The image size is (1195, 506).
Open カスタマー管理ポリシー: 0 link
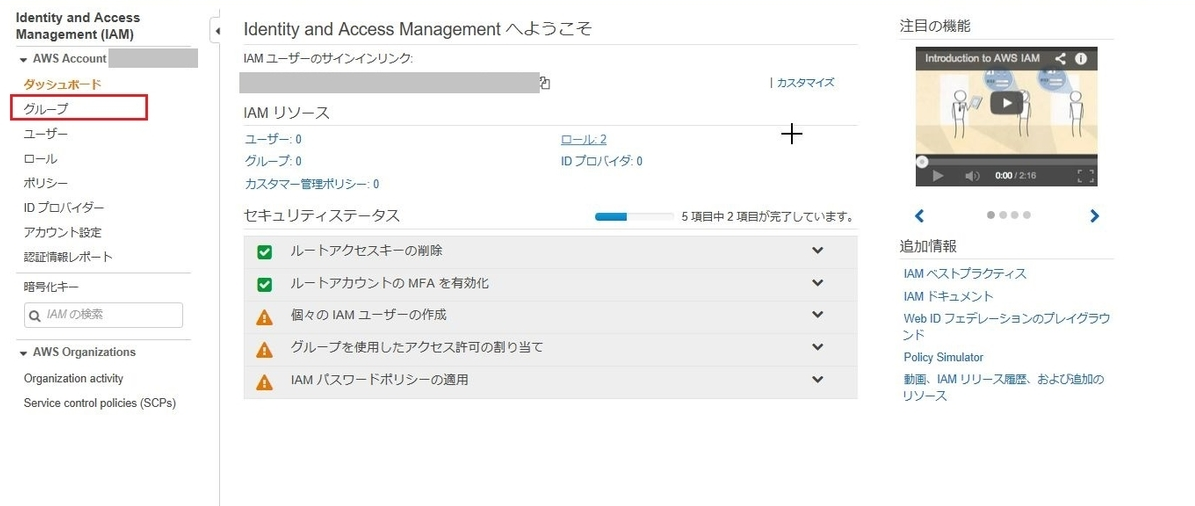point(312,184)
